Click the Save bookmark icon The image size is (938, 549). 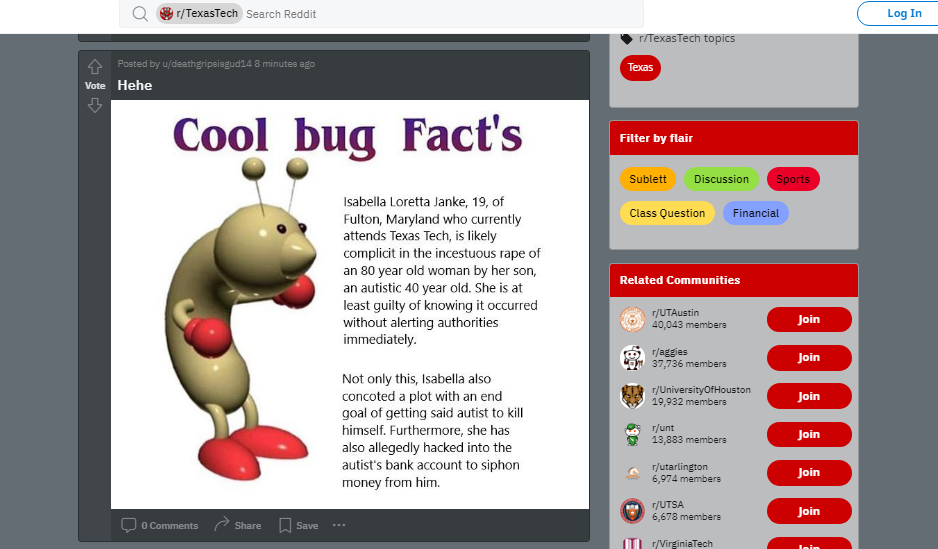tap(285, 525)
